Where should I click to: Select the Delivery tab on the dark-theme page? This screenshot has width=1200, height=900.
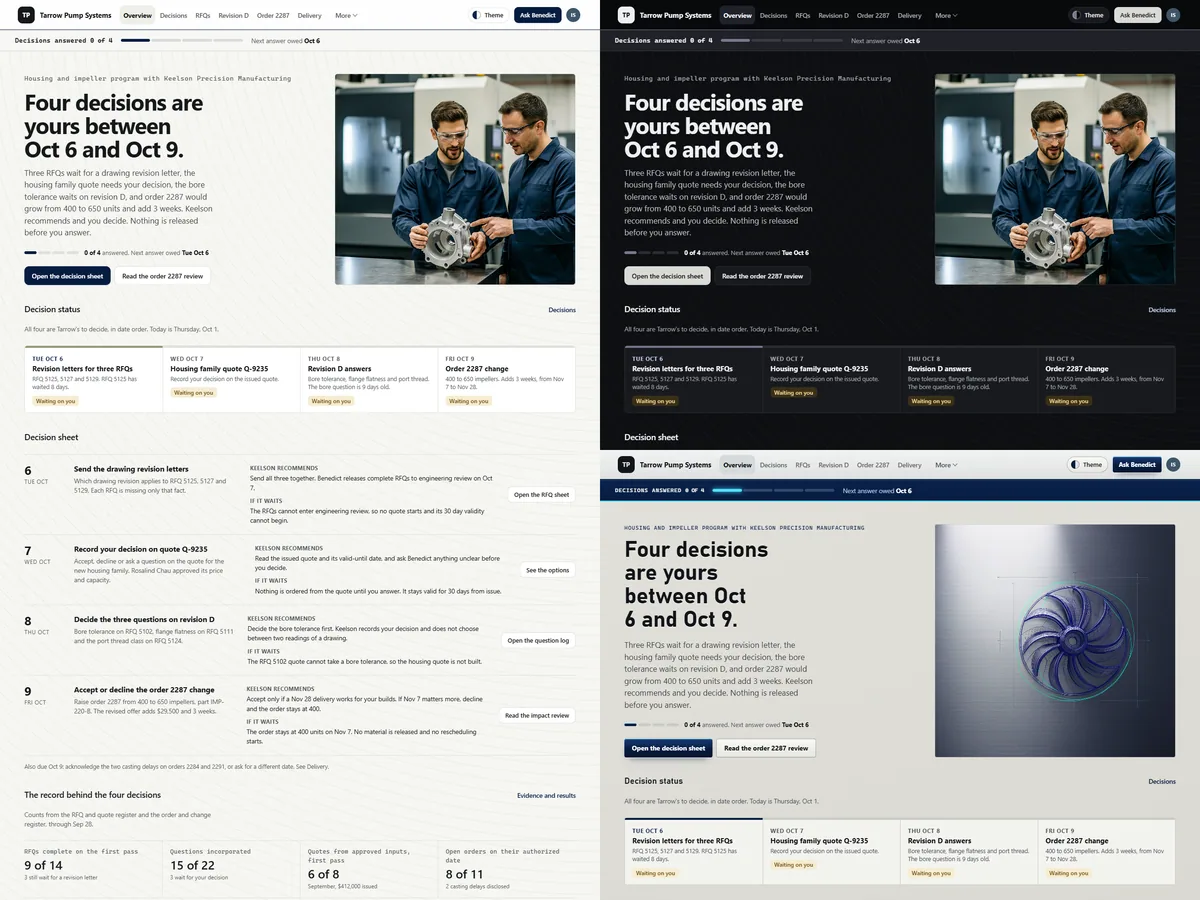click(909, 16)
